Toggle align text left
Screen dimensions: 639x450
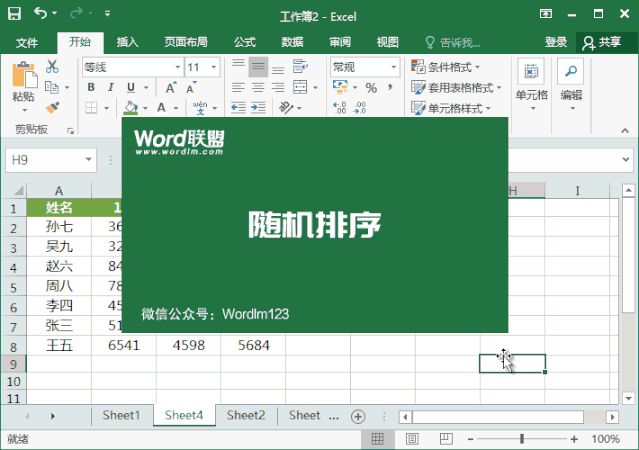pos(238,87)
